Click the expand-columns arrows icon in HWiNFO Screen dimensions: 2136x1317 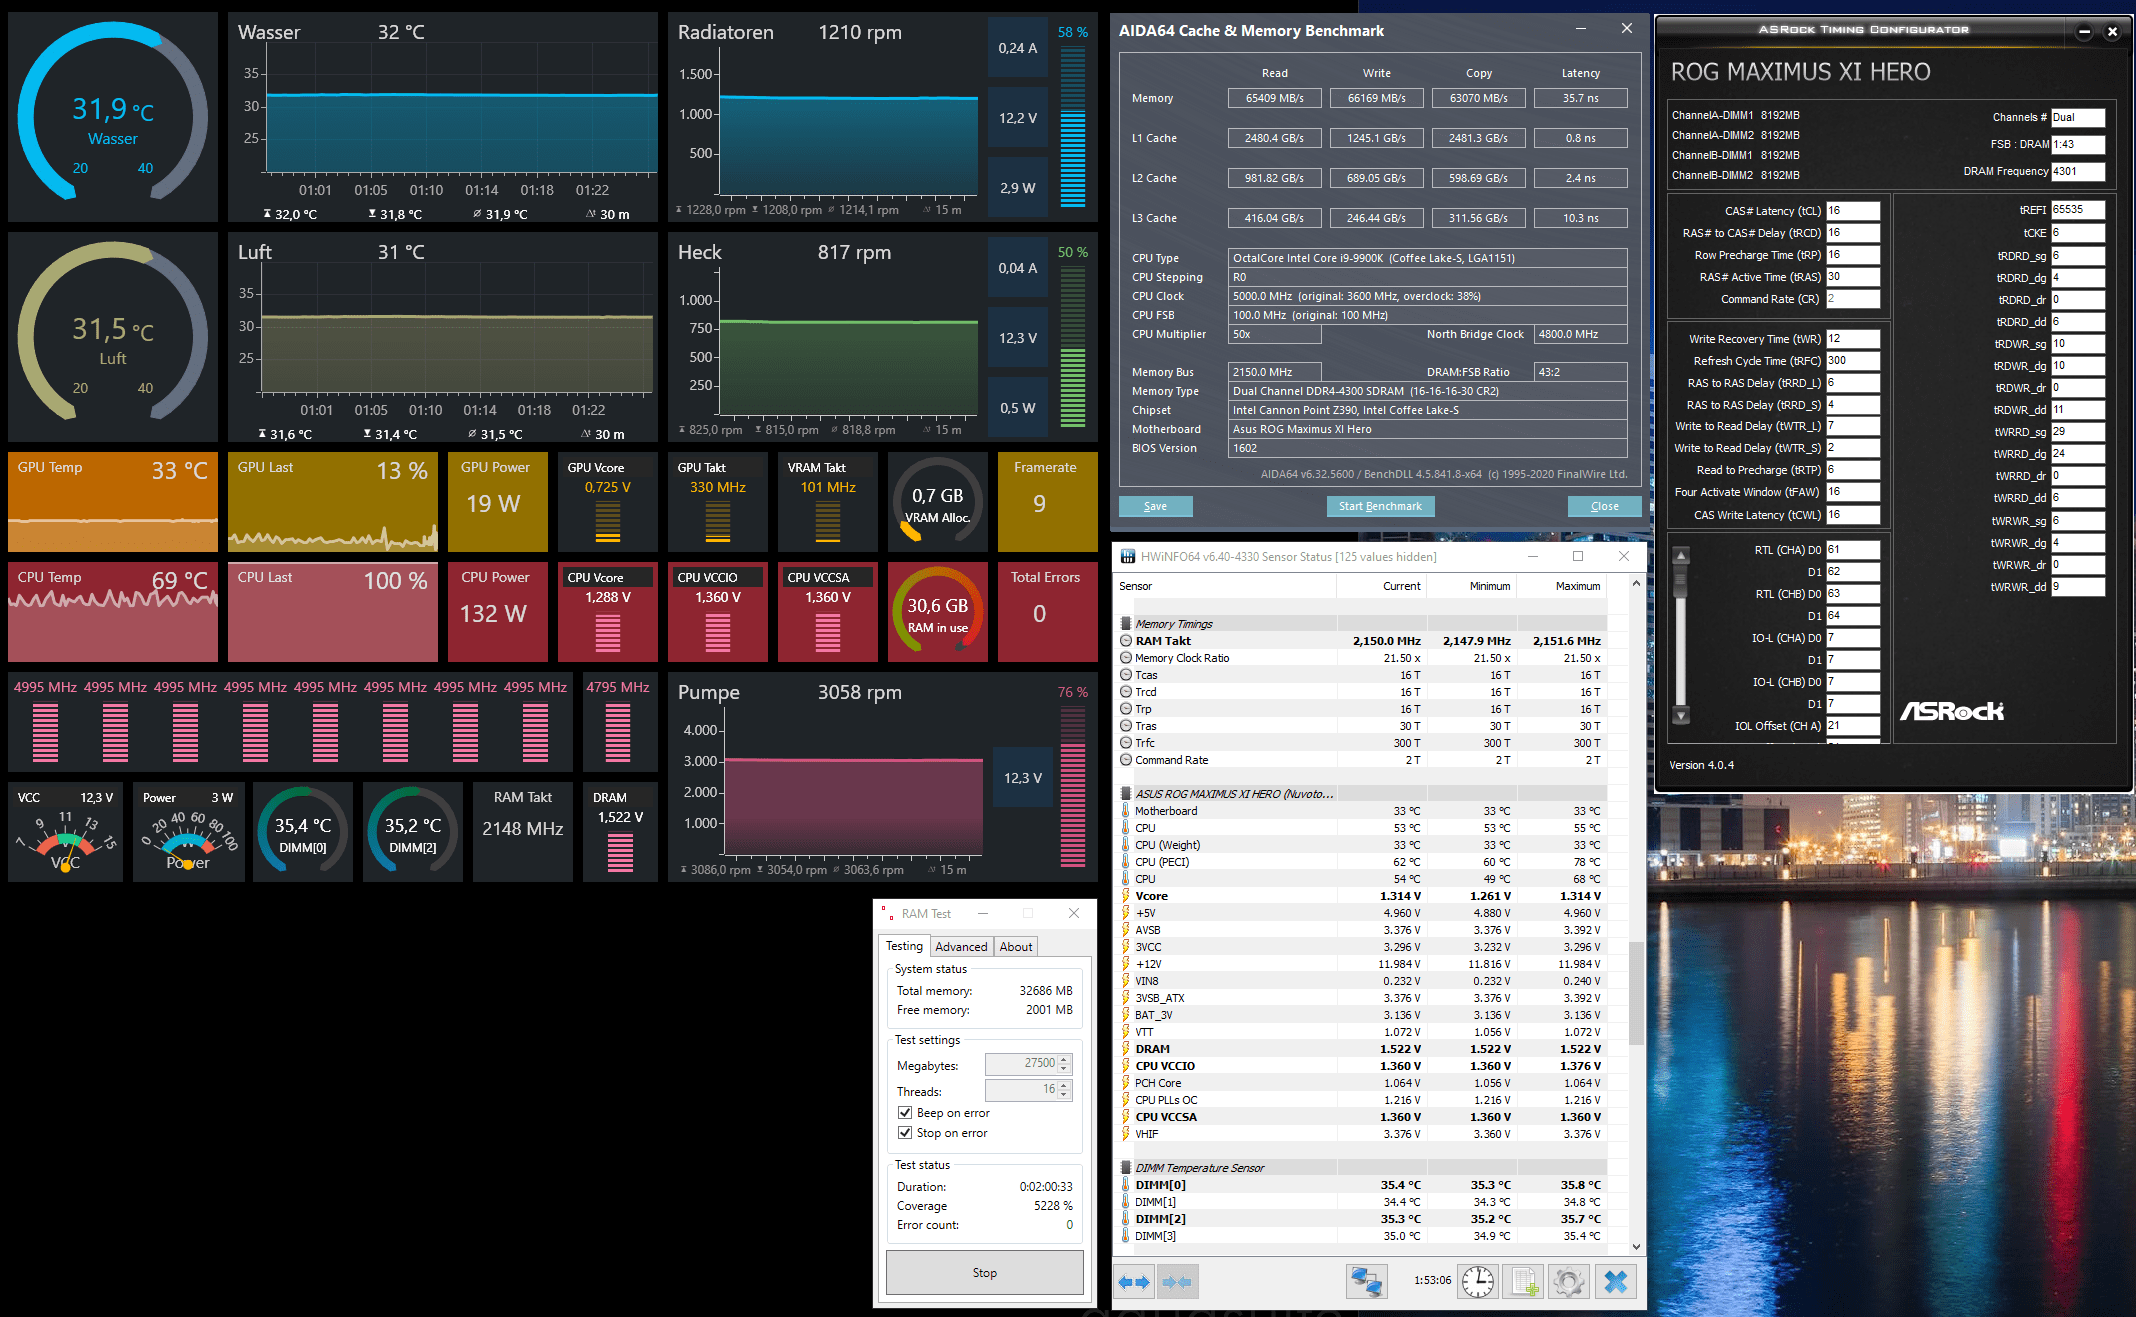click(1134, 1281)
